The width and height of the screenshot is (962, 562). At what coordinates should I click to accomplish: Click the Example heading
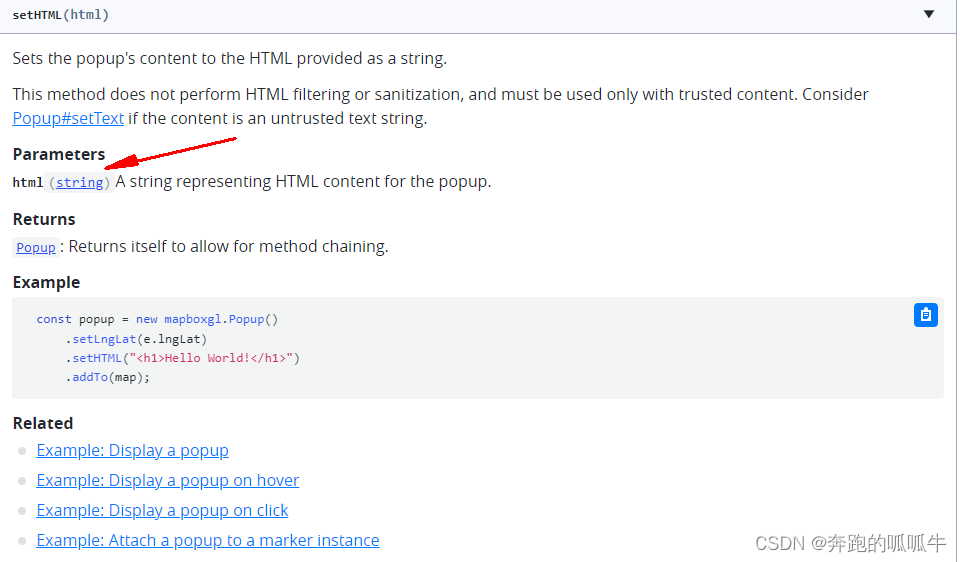coord(46,282)
